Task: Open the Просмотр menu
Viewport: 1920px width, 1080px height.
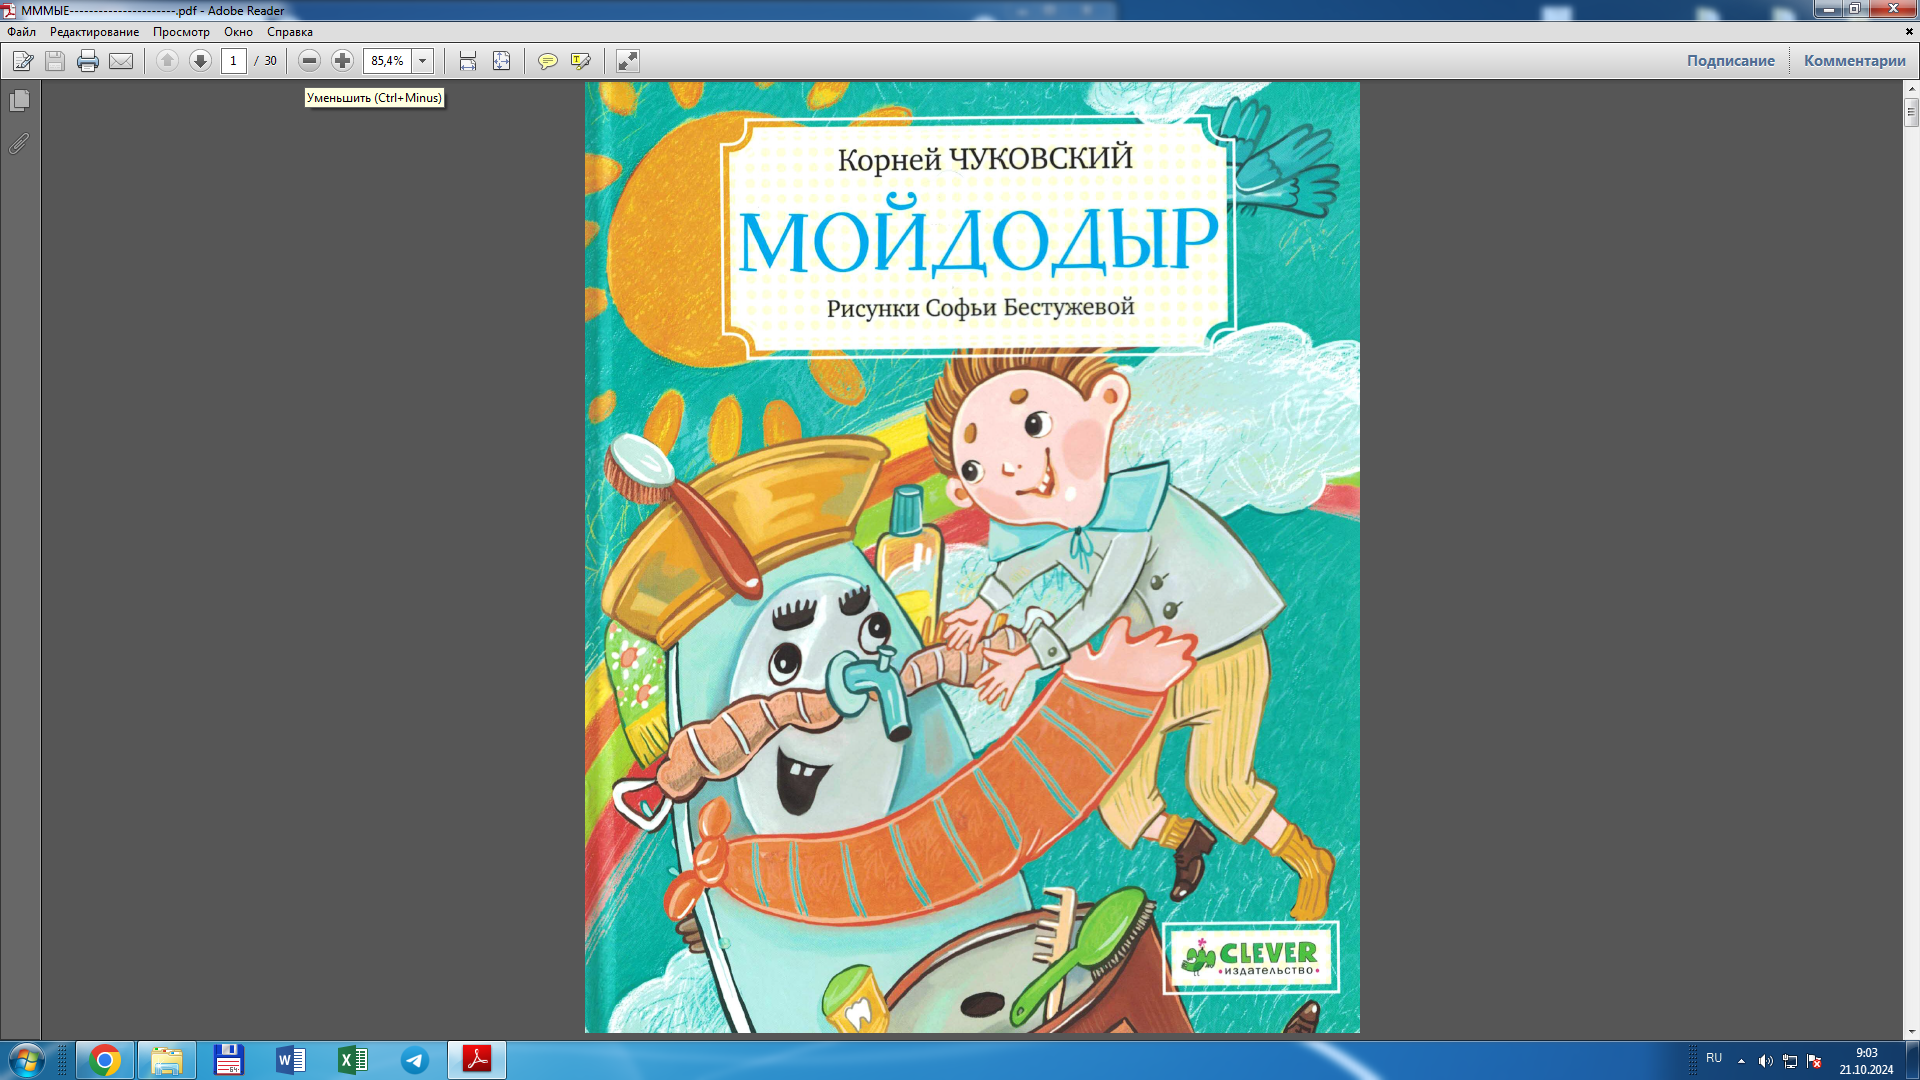Action: pos(181,32)
